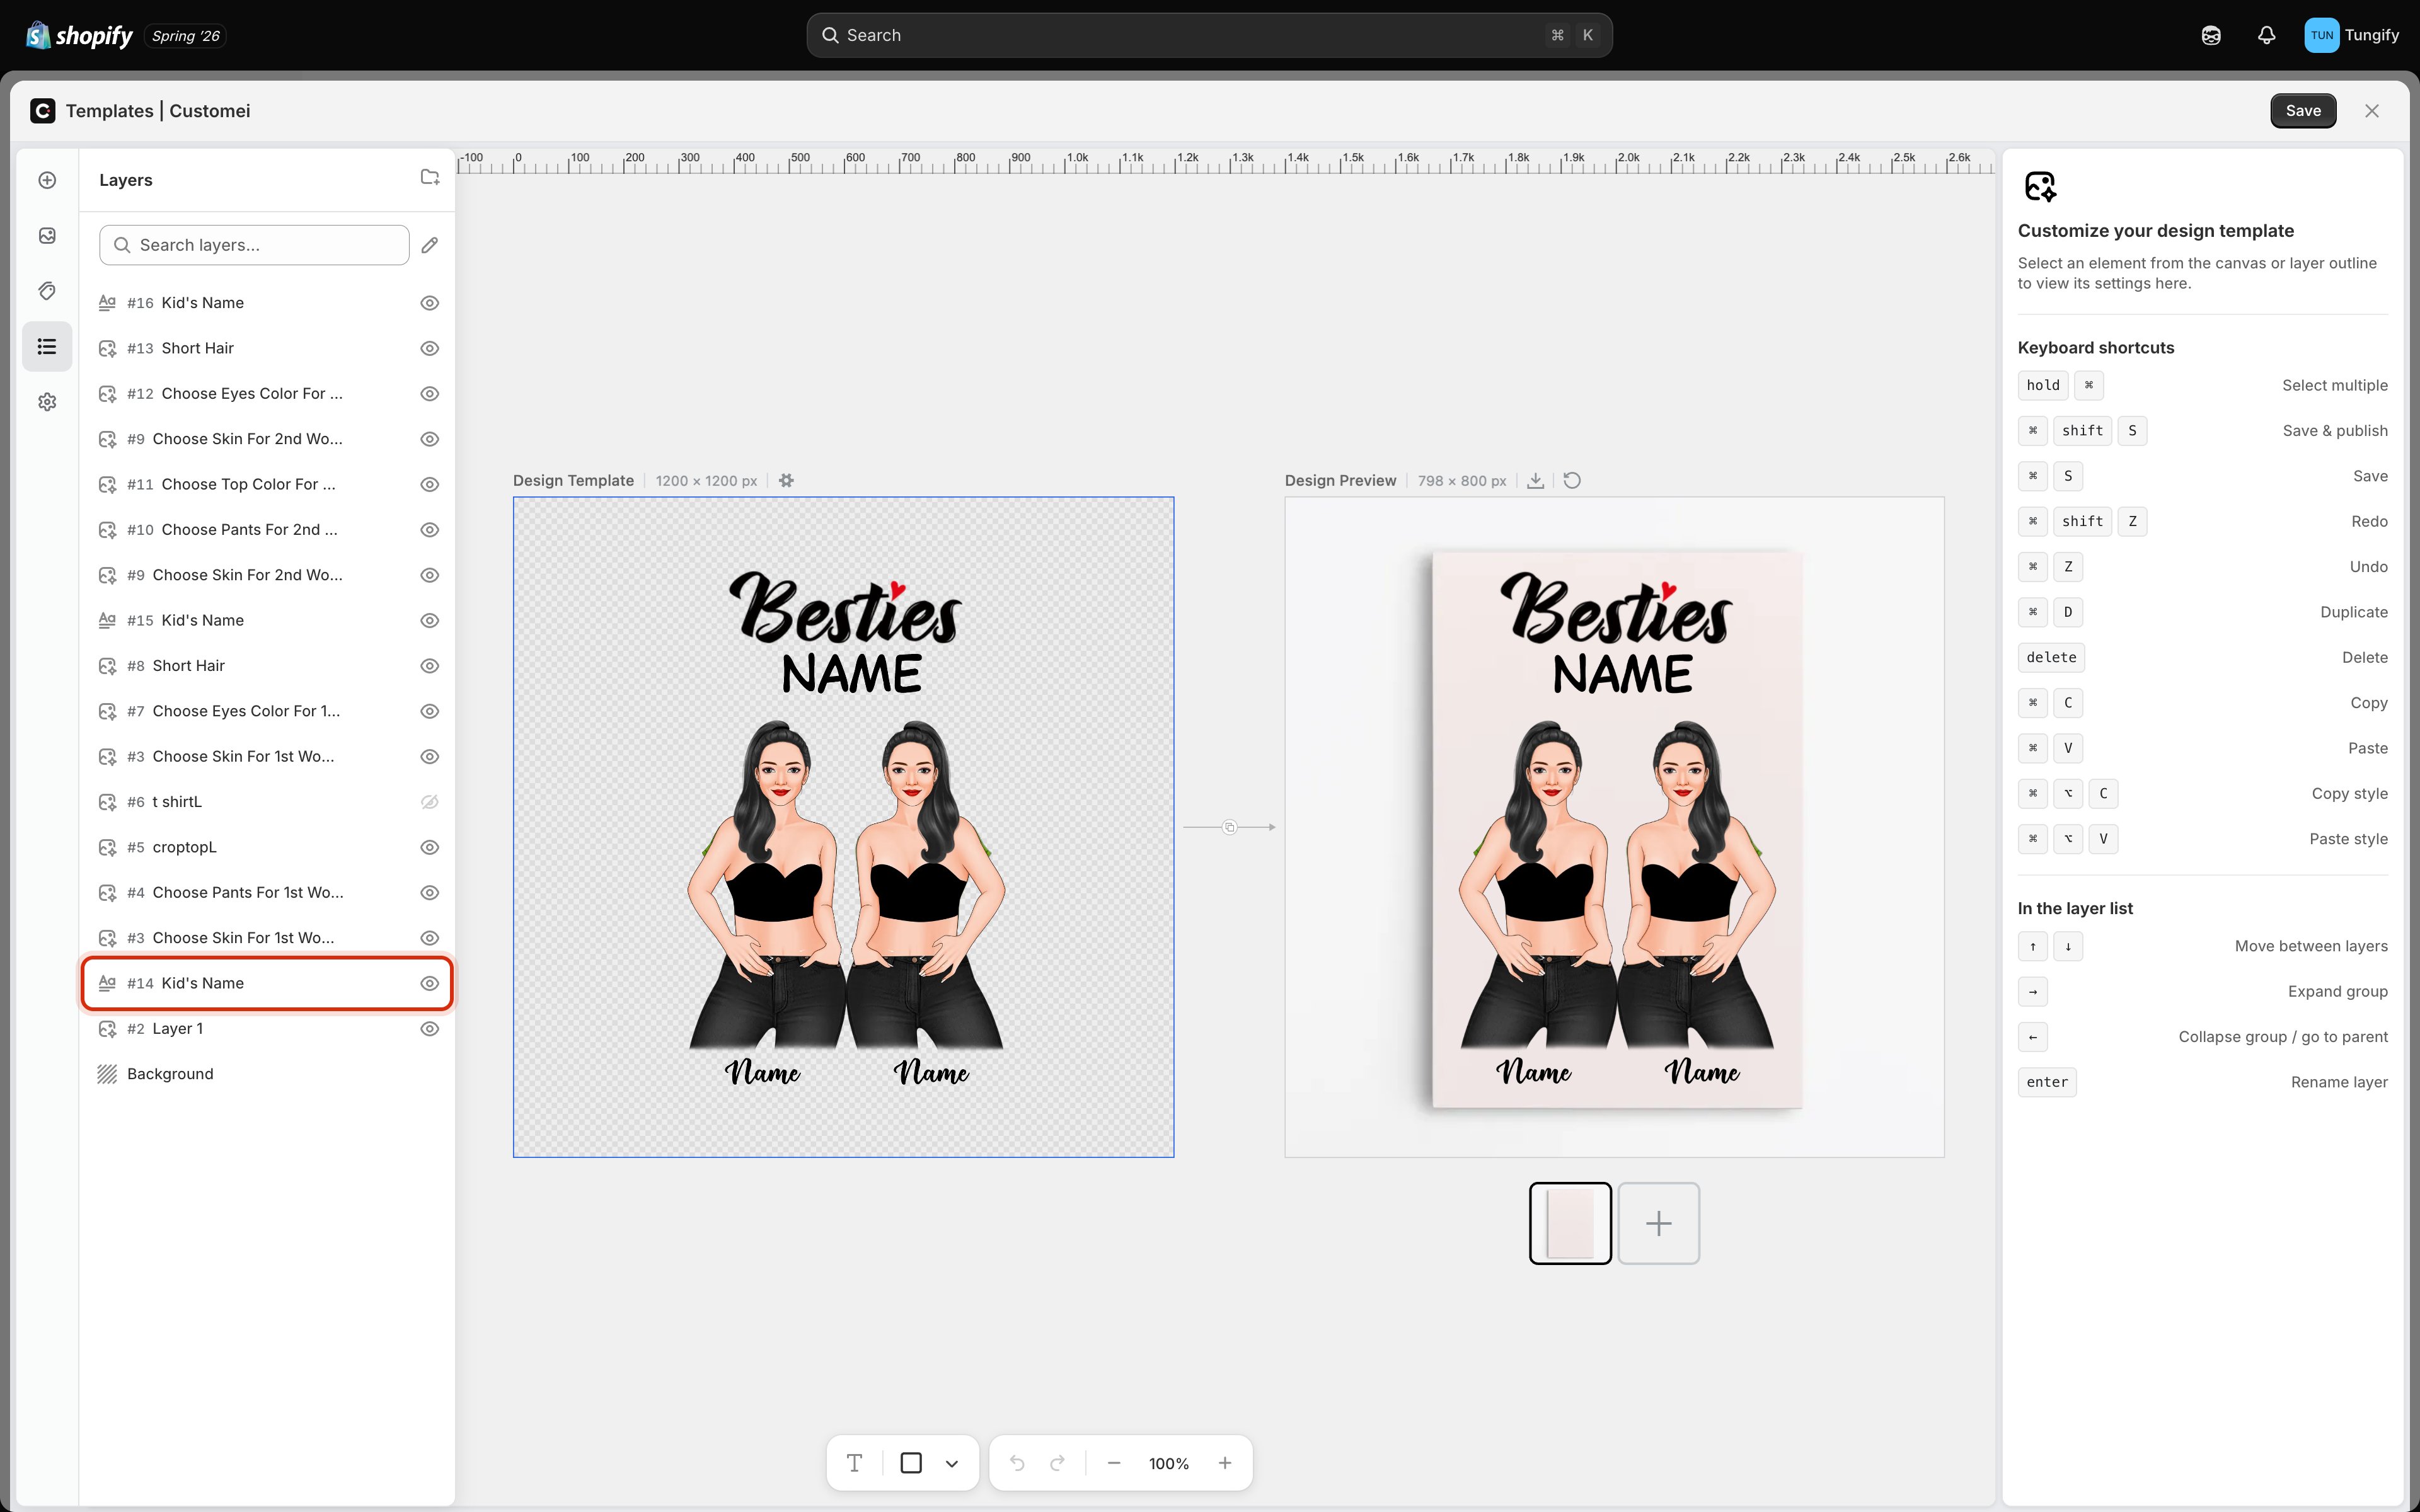Click the Shopify logo
The image size is (2420, 1512).
click(x=80, y=35)
